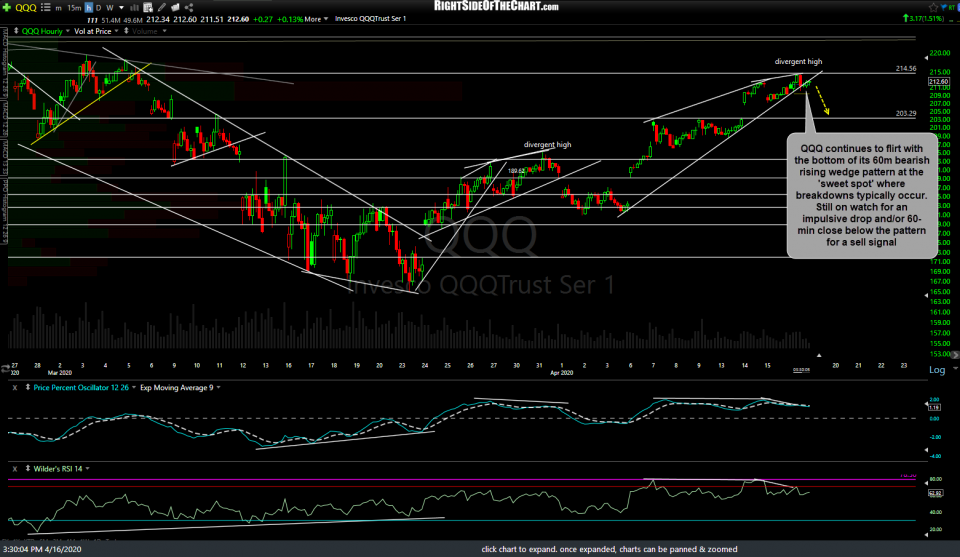Click the green plus add-symbol icon

point(7,7)
